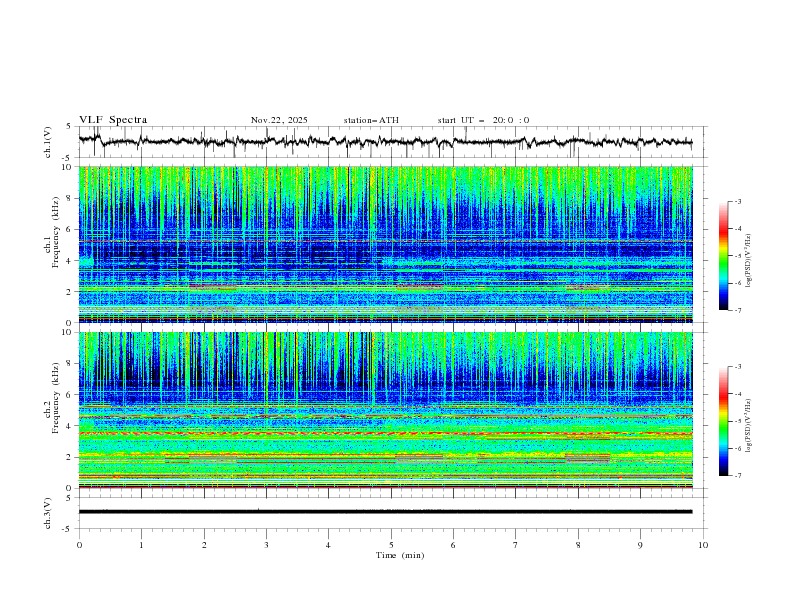Click the ch.1 colorbar 'log(PSD)(V²/Hz)' label
Image resolution: width=792 pixels, height=612 pixels.
749,261
